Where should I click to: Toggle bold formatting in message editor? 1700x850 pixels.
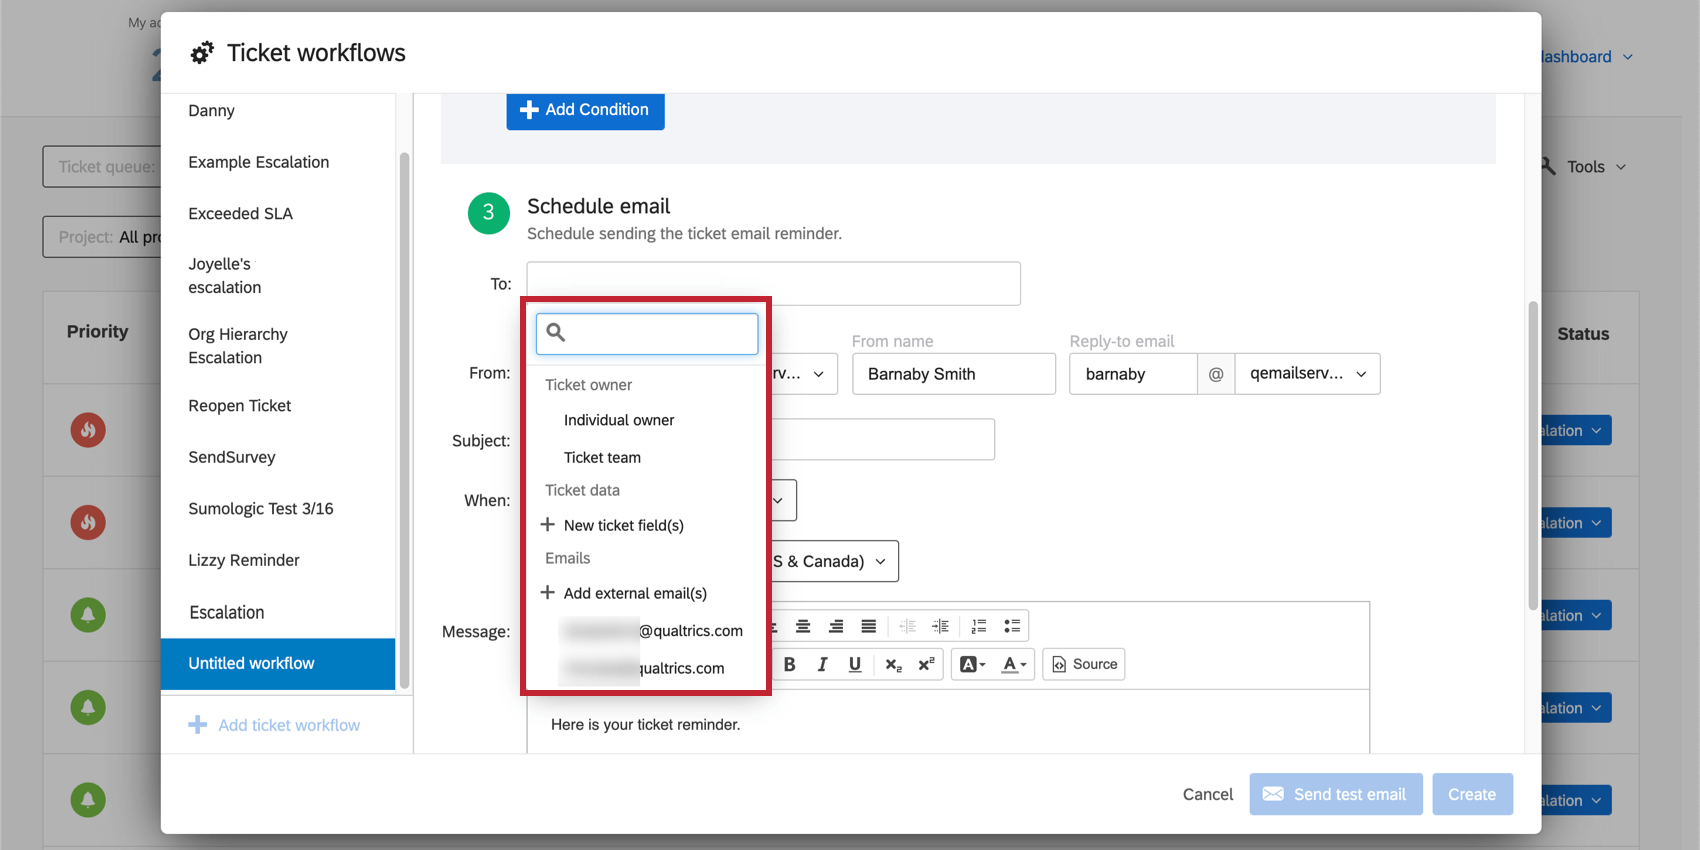(790, 664)
